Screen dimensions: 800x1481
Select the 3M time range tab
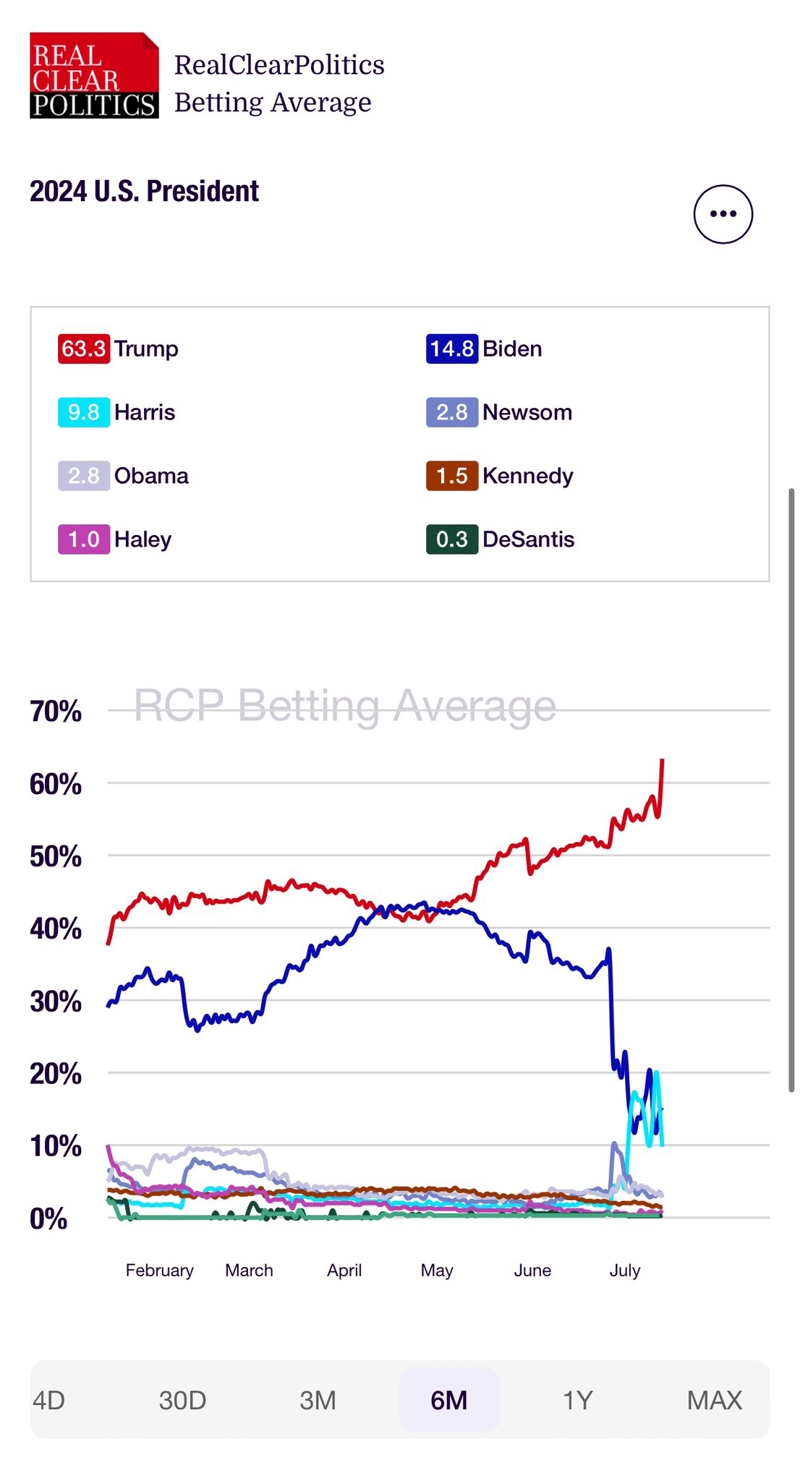(317, 1399)
